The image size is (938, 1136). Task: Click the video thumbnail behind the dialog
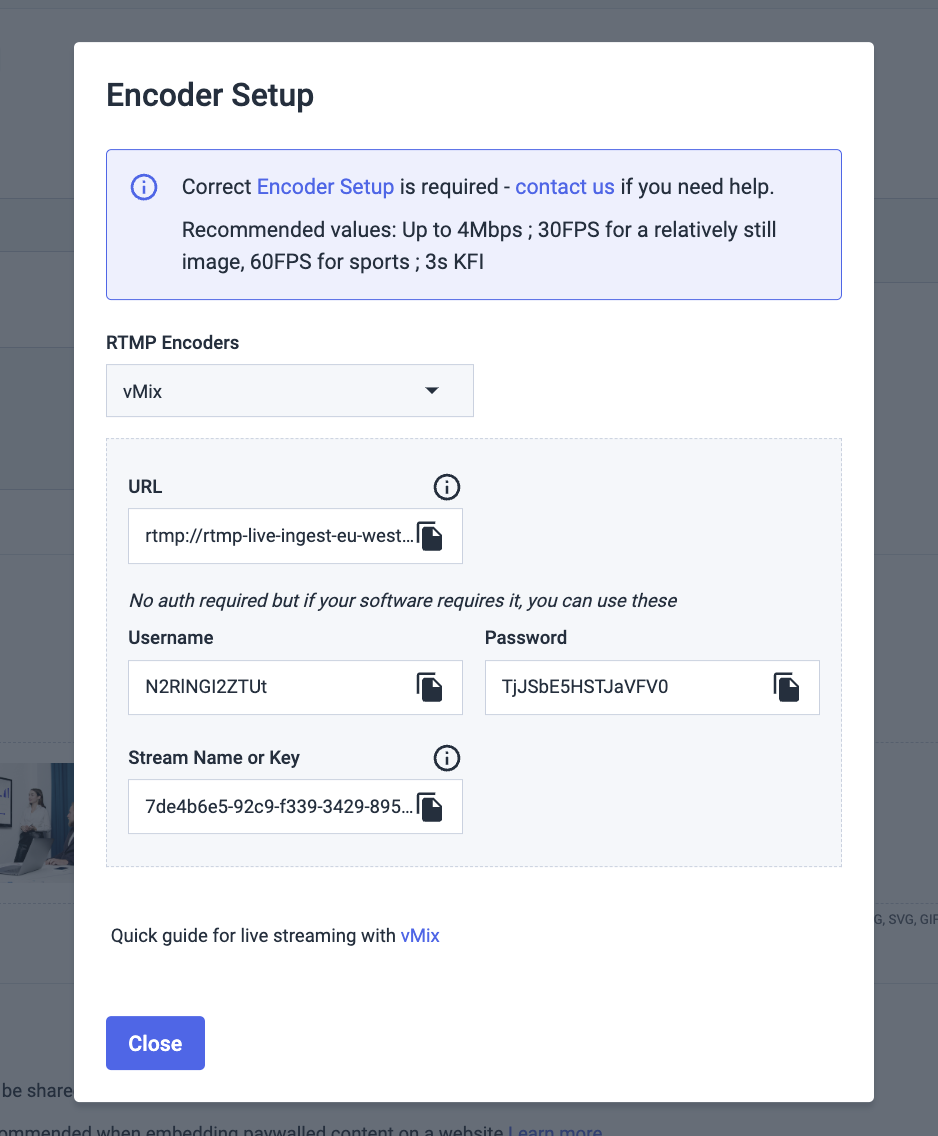tap(36, 820)
